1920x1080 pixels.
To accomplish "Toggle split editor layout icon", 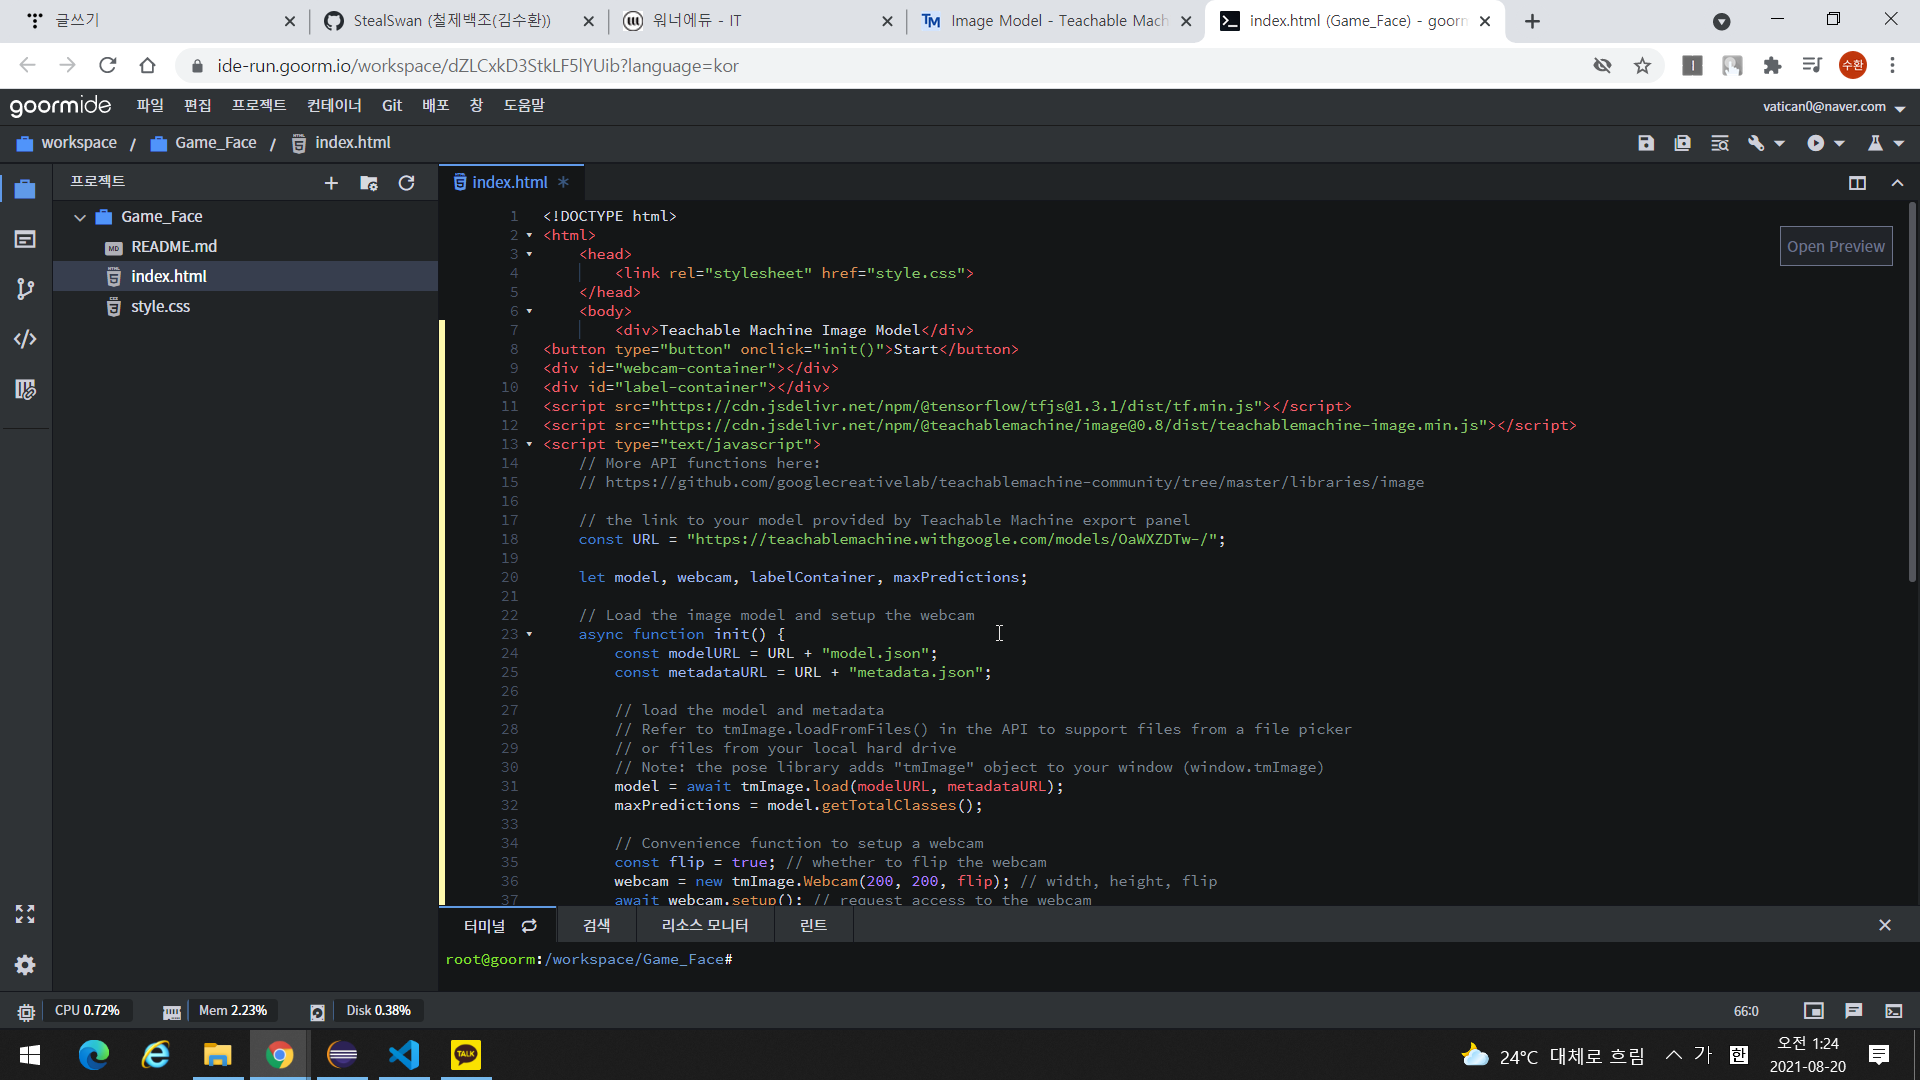I will (x=1857, y=183).
